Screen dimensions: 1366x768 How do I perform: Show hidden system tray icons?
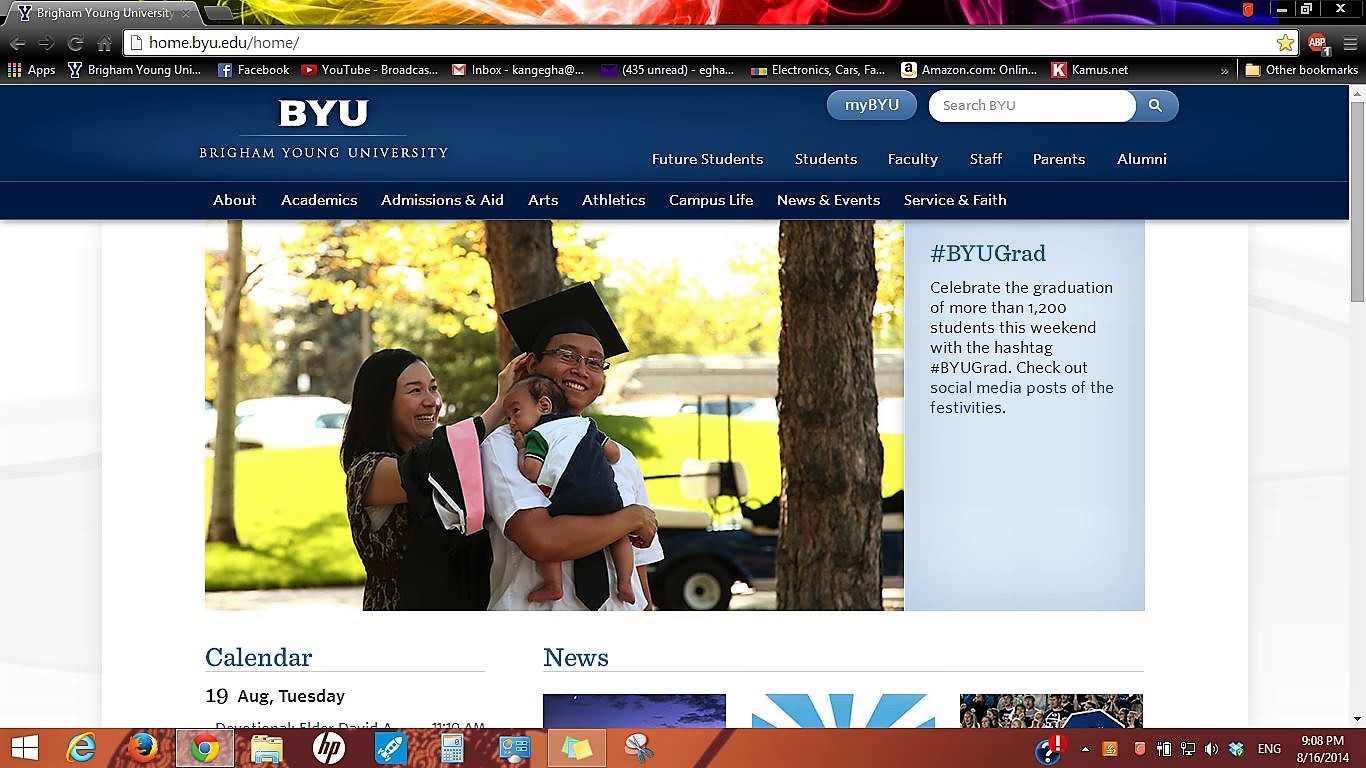1085,749
